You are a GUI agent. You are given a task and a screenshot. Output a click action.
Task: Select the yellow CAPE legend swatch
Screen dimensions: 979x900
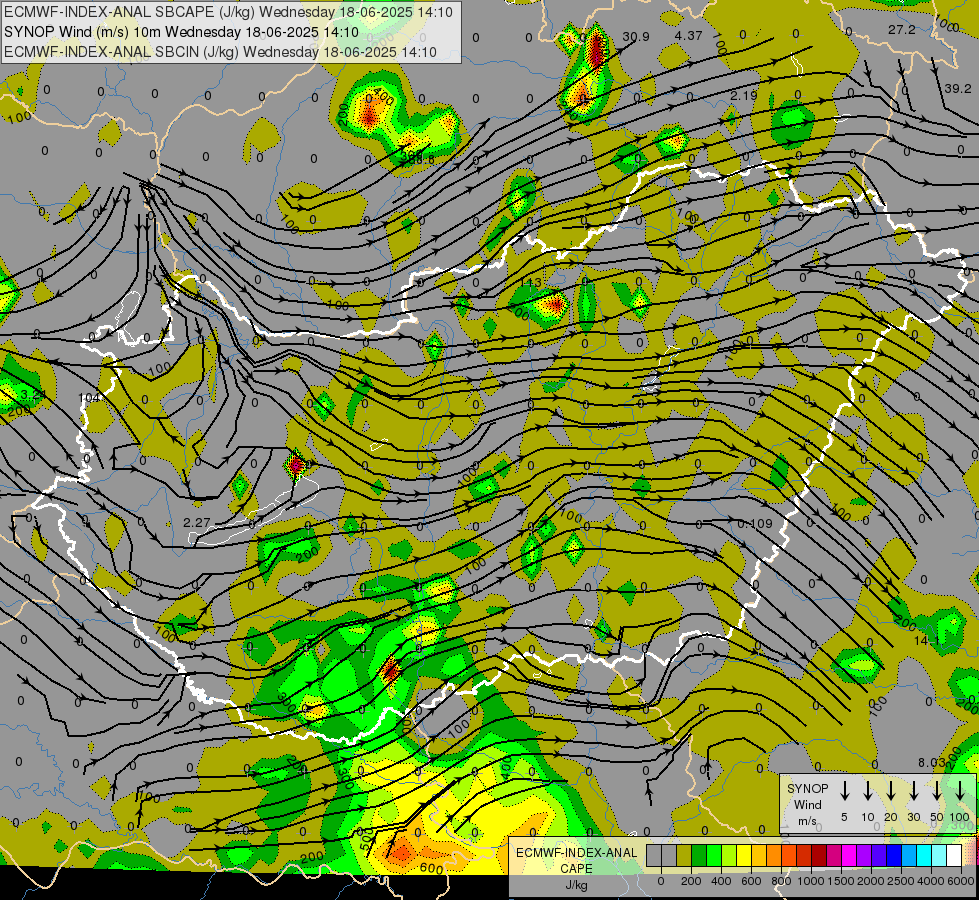pos(744,856)
